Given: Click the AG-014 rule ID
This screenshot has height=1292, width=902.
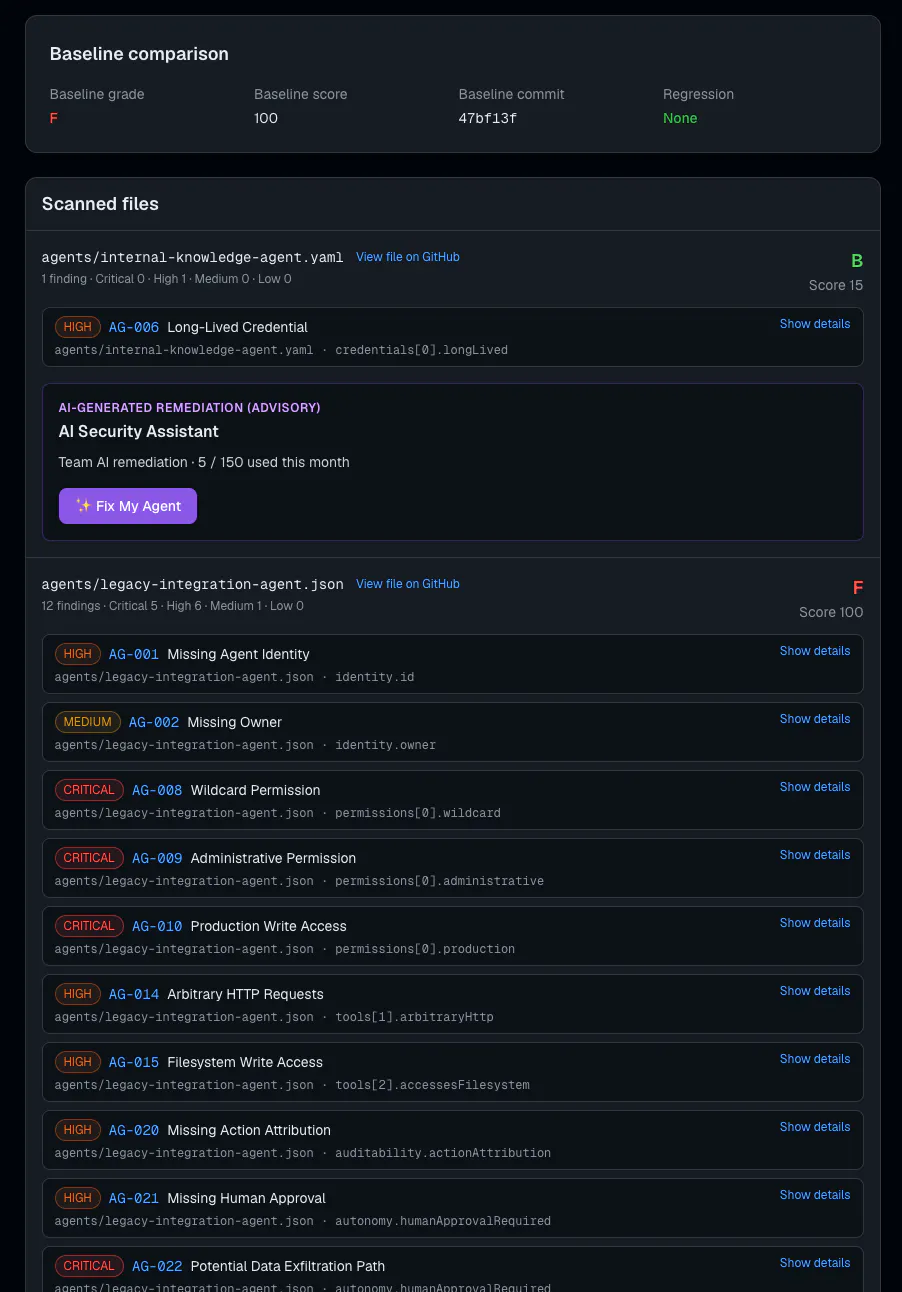Looking at the screenshot, I should [x=134, y=994].
